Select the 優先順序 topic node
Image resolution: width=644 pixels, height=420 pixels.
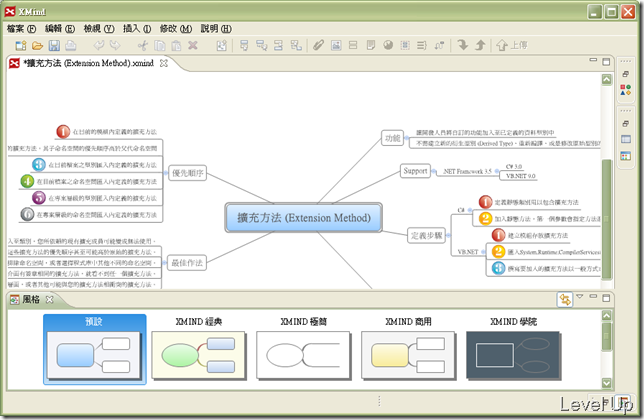click(188, 173)
